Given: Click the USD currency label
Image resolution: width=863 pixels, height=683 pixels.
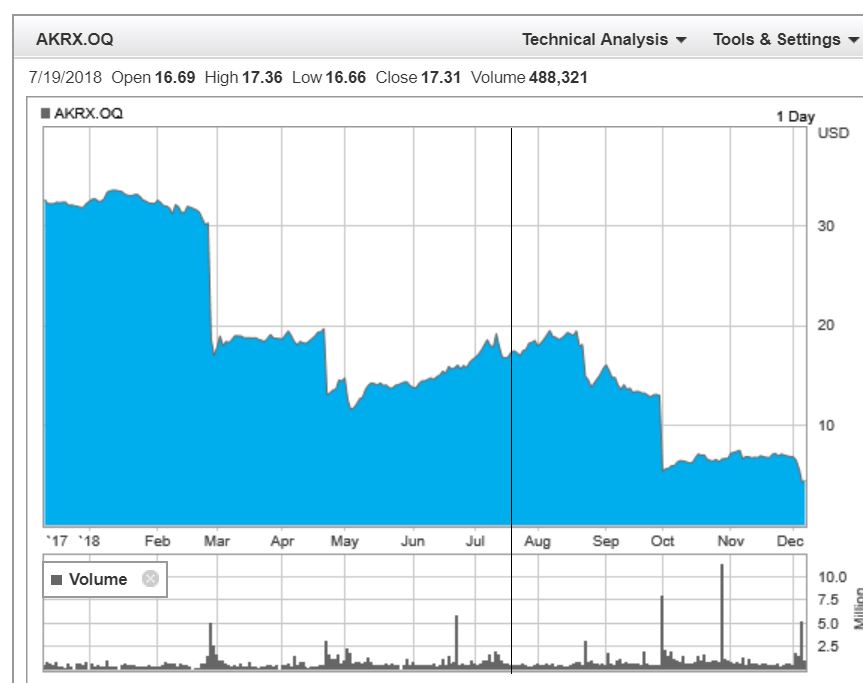Looking at the screenshot, I should [x=833, y=133].
